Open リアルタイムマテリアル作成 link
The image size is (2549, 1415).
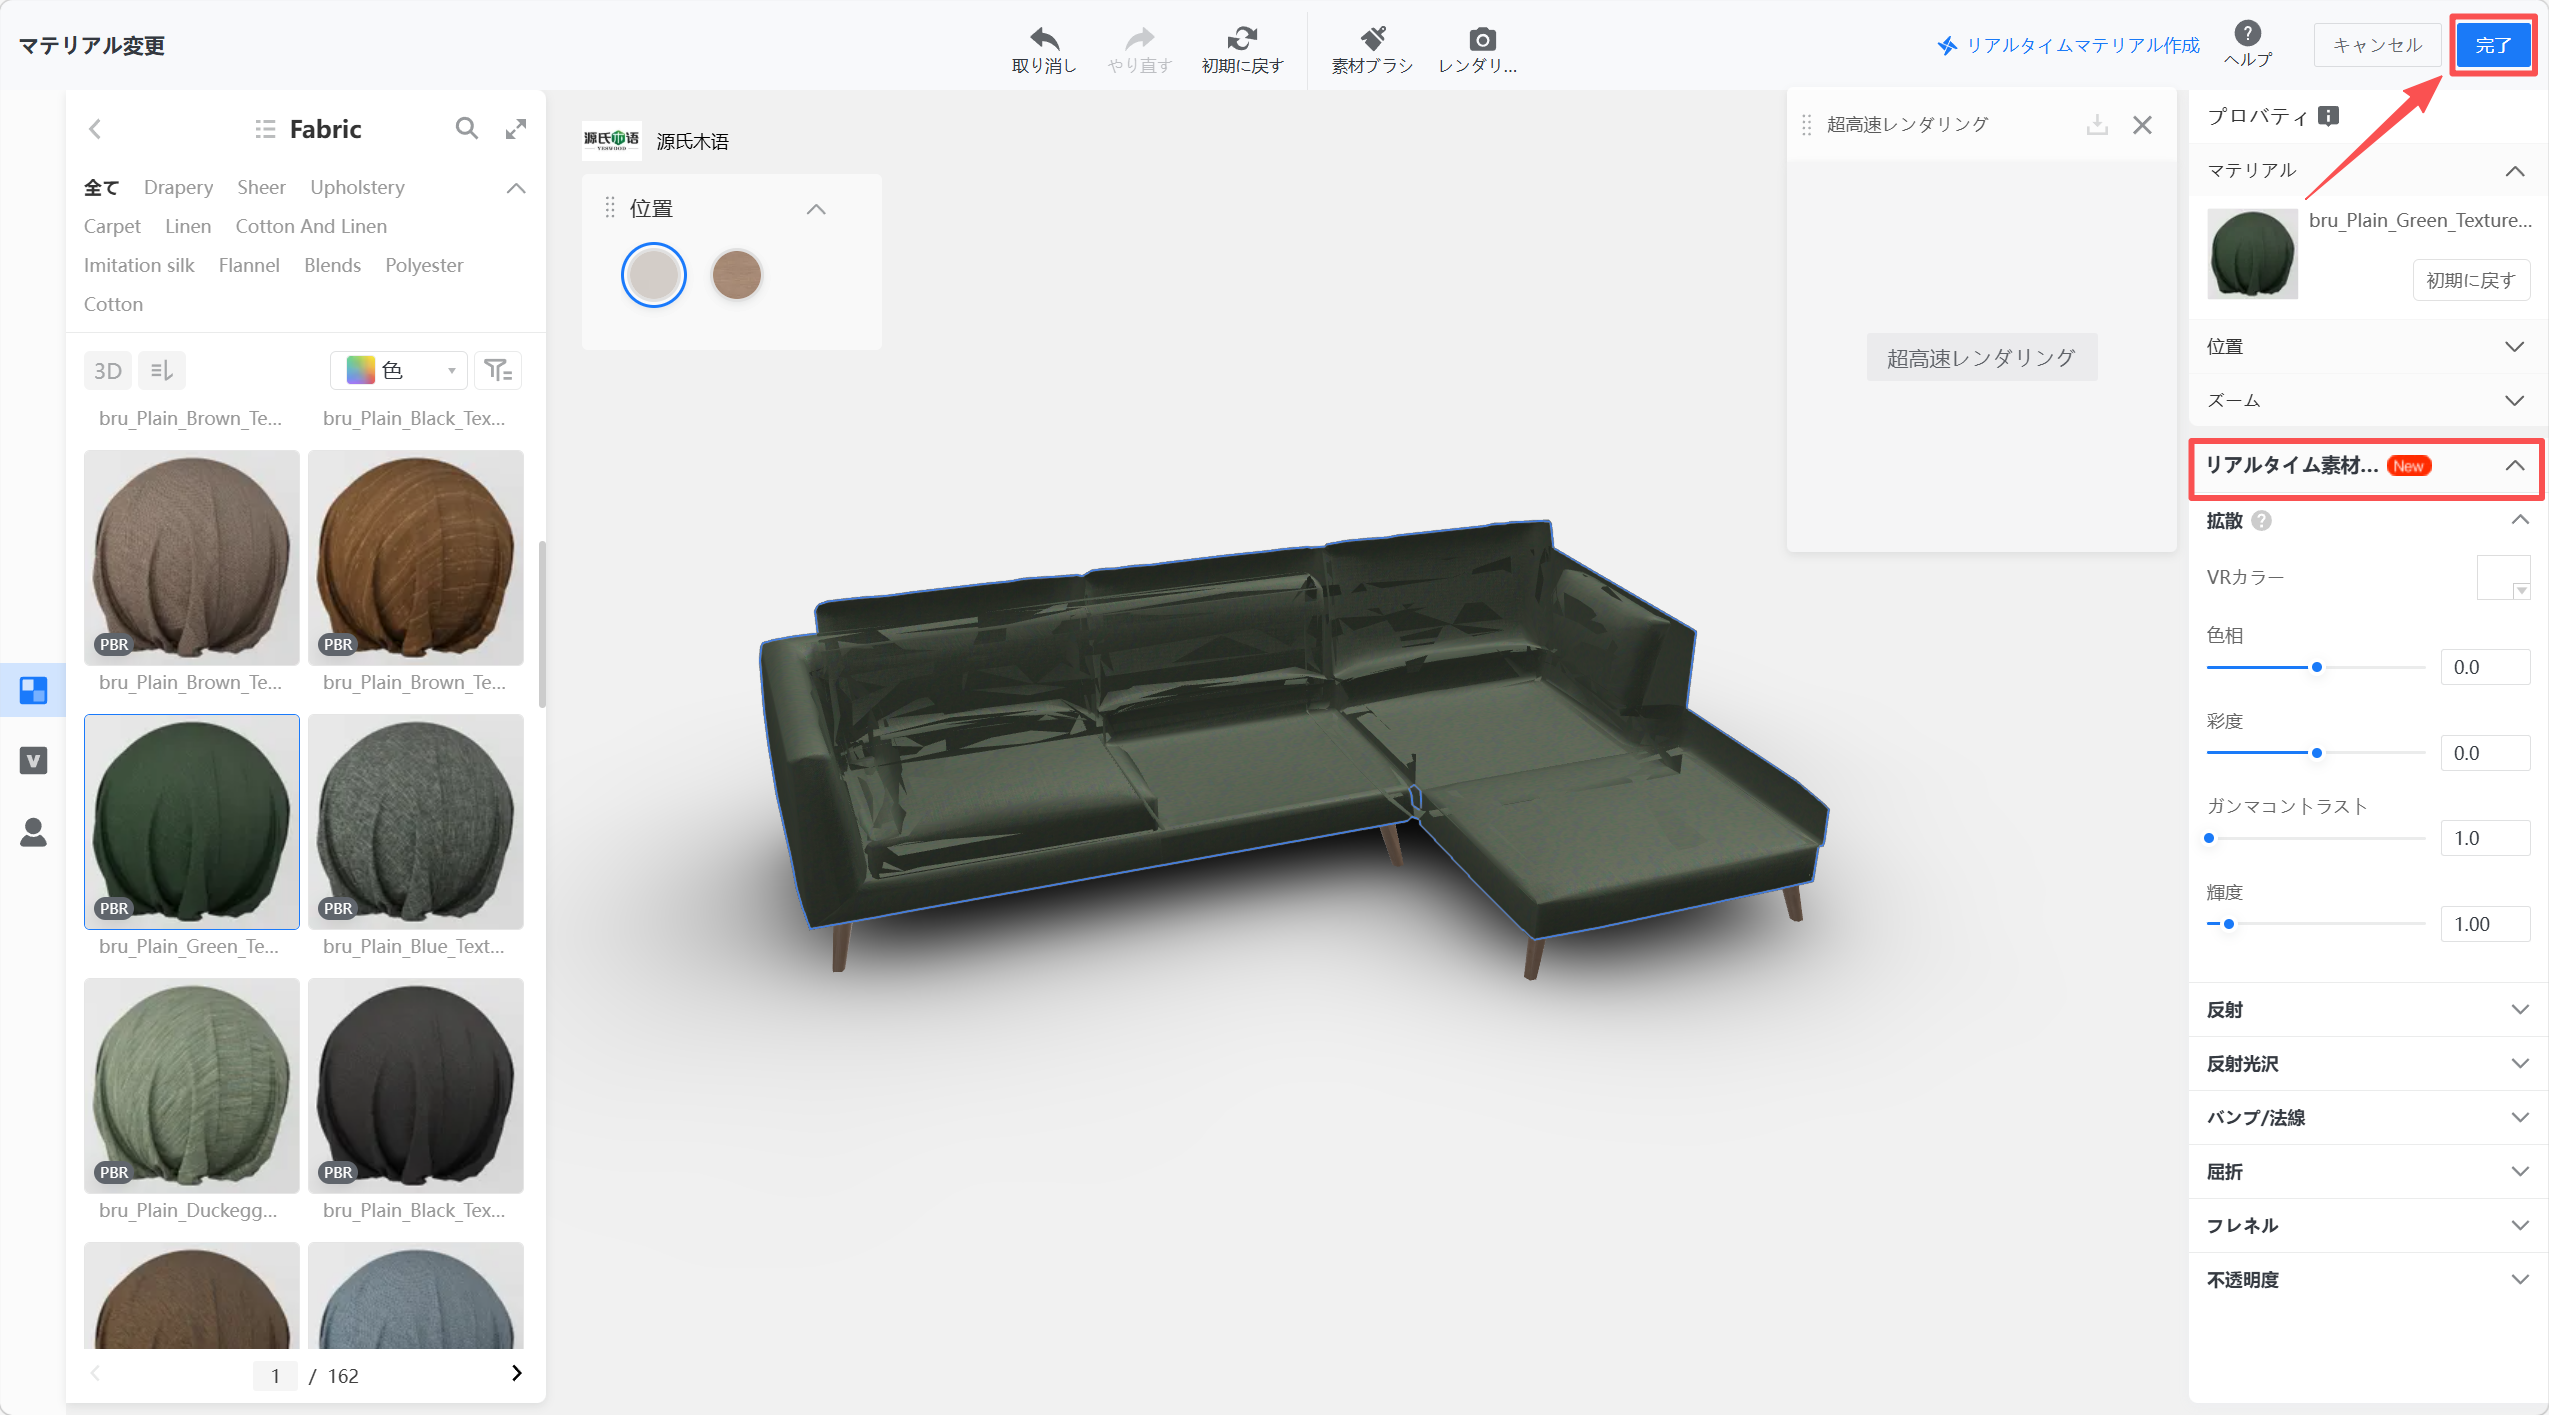click(2068, 45)
